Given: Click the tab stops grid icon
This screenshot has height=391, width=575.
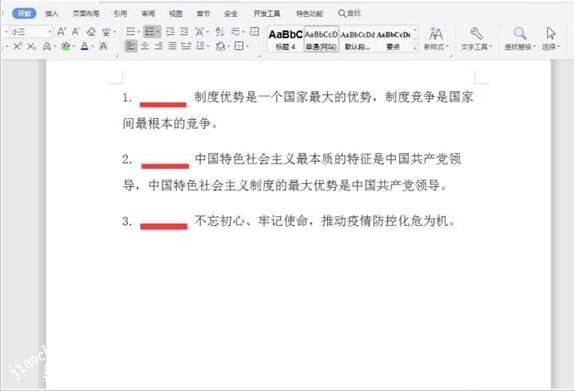Looking at the screenshot, I should tap(254, 32).
